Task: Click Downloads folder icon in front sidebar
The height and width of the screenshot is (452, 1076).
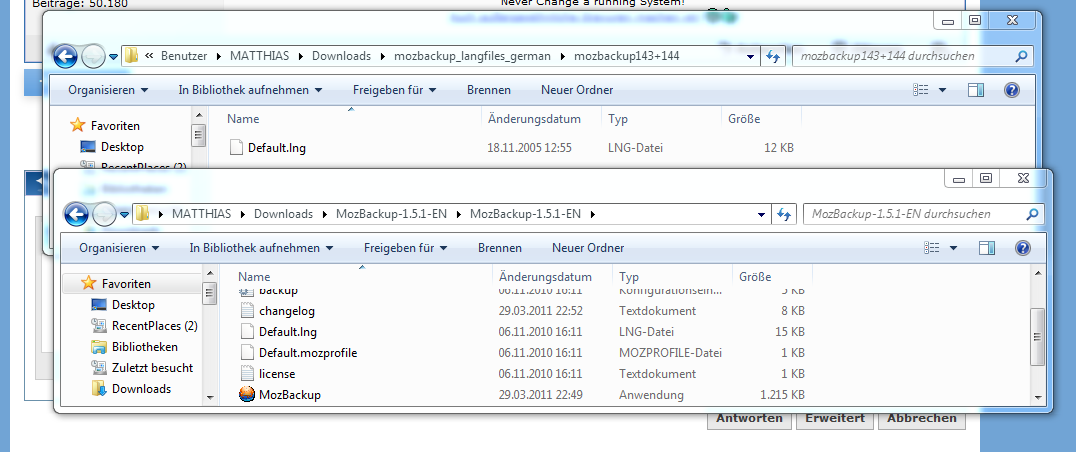Action: (x=99, y=388)
